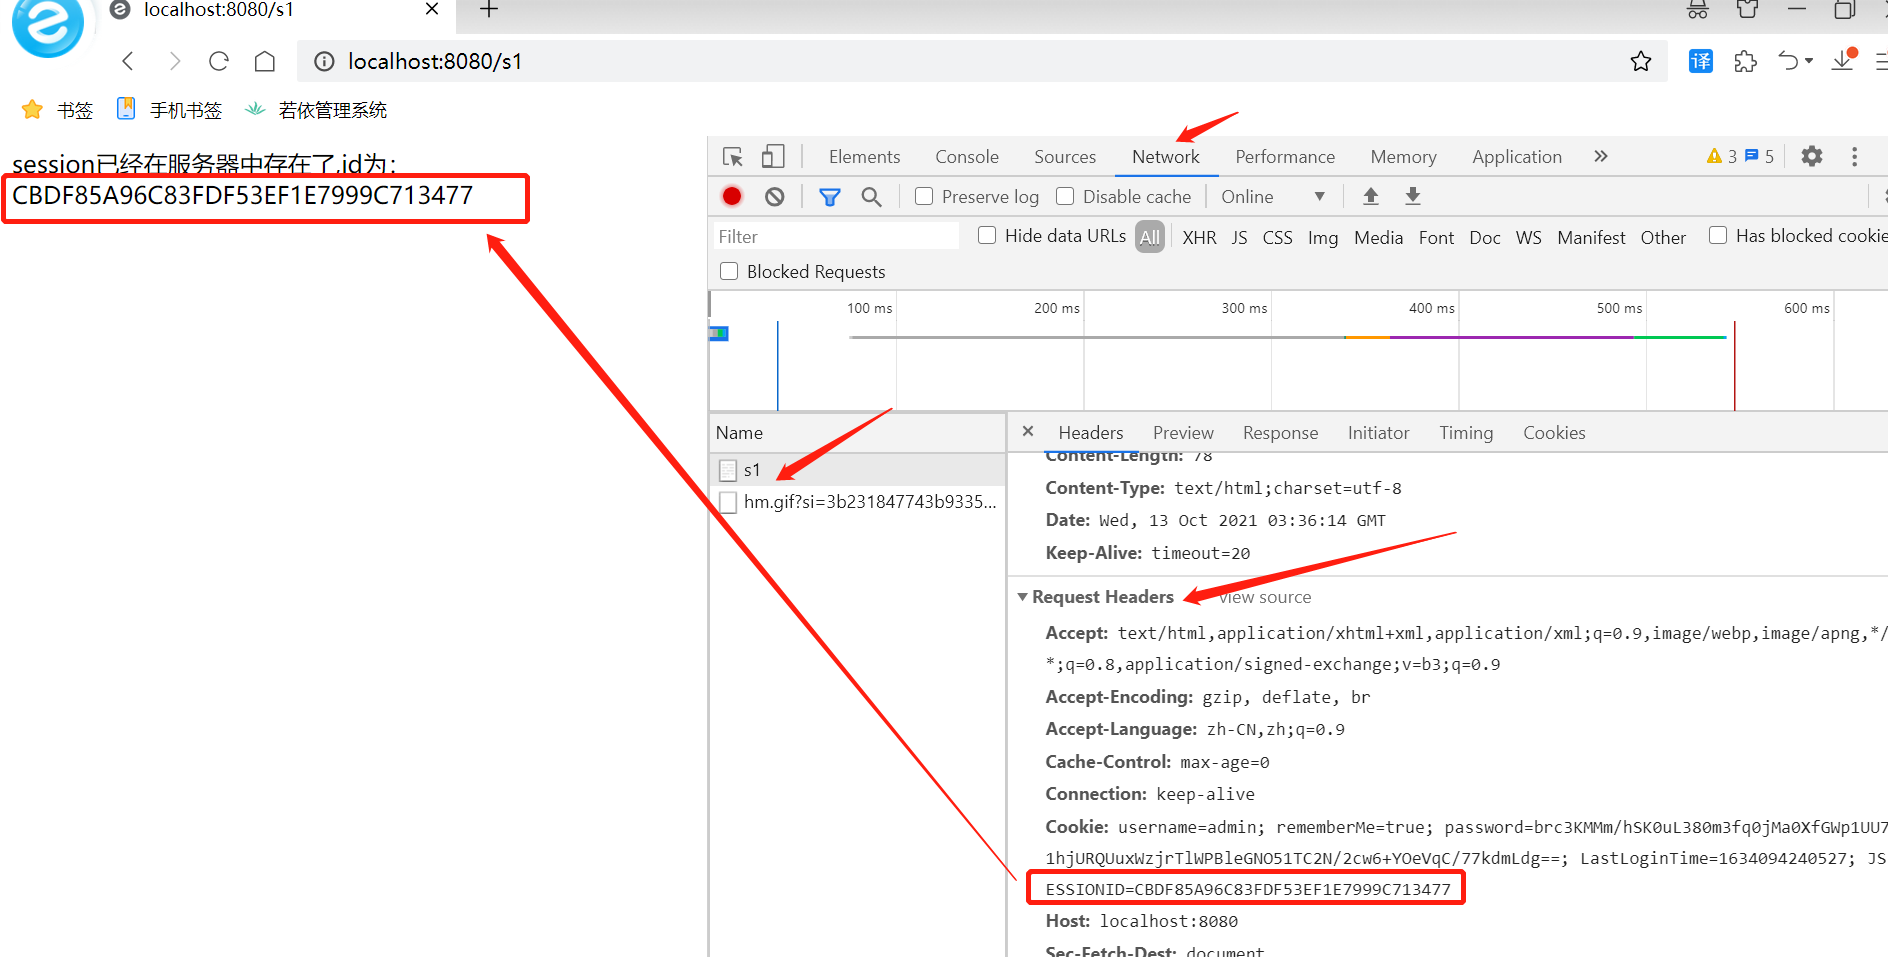Filter requests by XHR type
This screenshot has width=1888, height=957.
click(x=1199, y=237)
